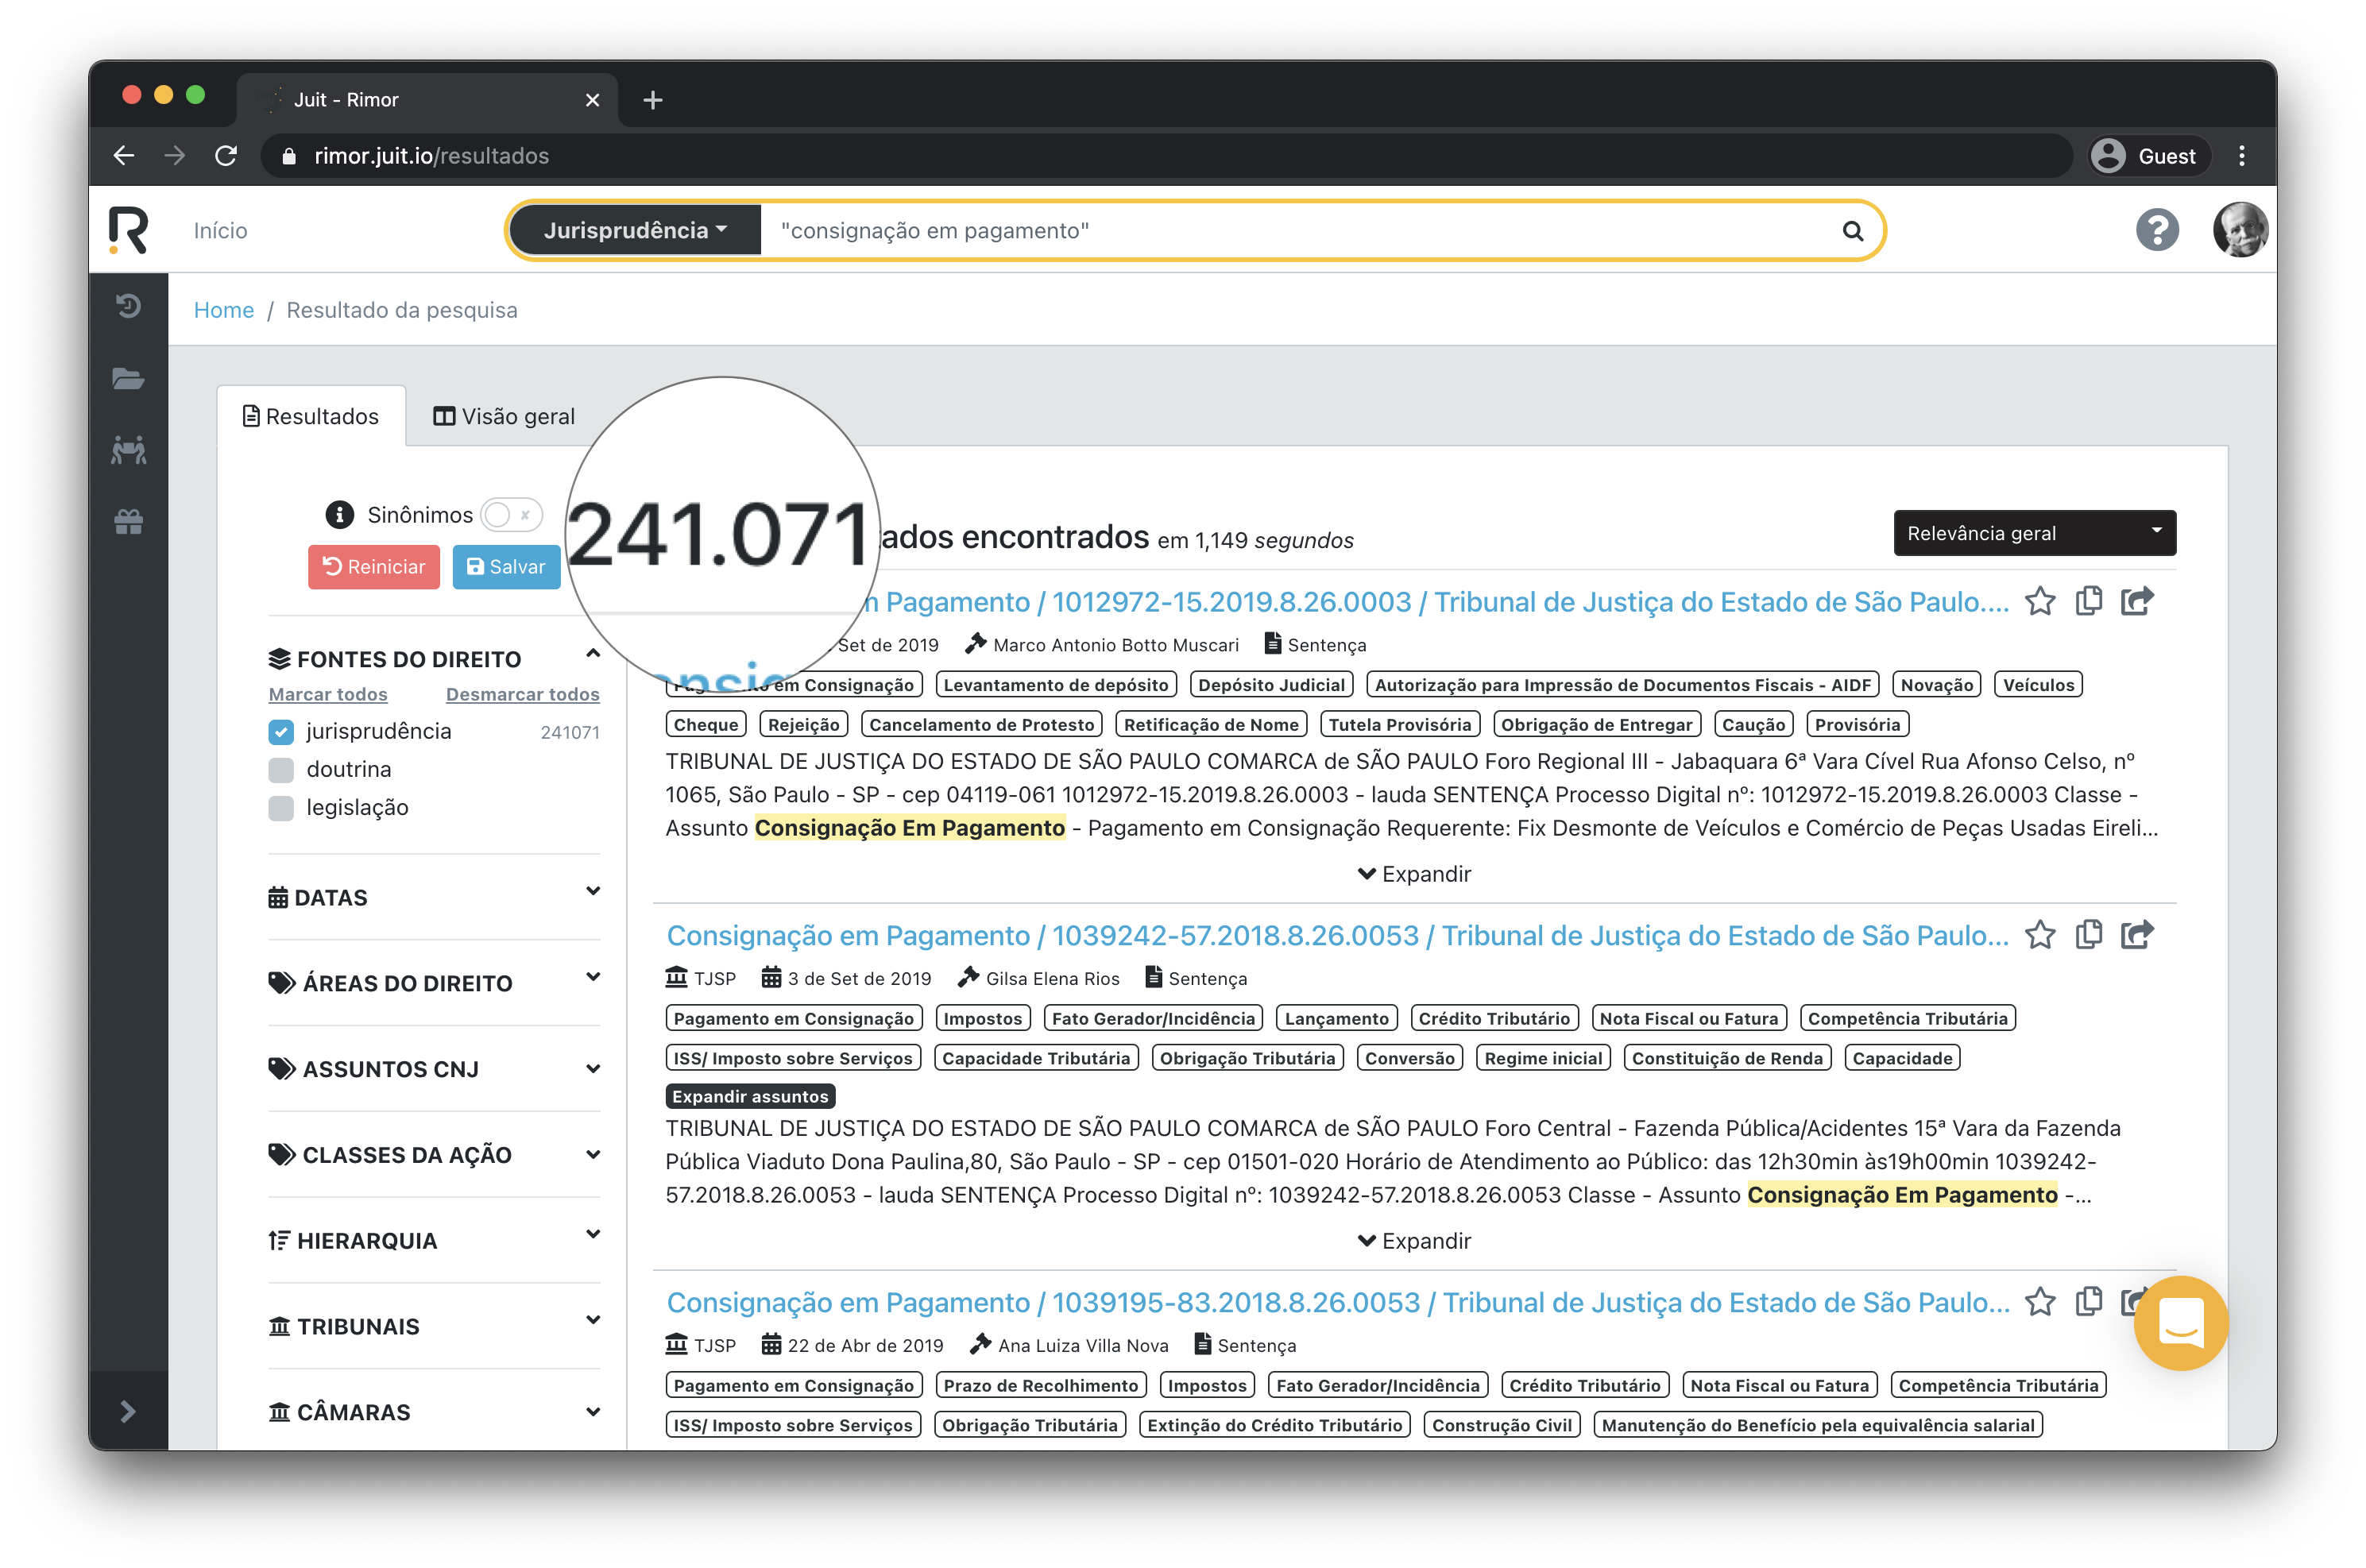This screenshot has width=2366, height=1568.
Task: Collapse the FONTES DO DIREITO section
Action: (x=594, y=655)
